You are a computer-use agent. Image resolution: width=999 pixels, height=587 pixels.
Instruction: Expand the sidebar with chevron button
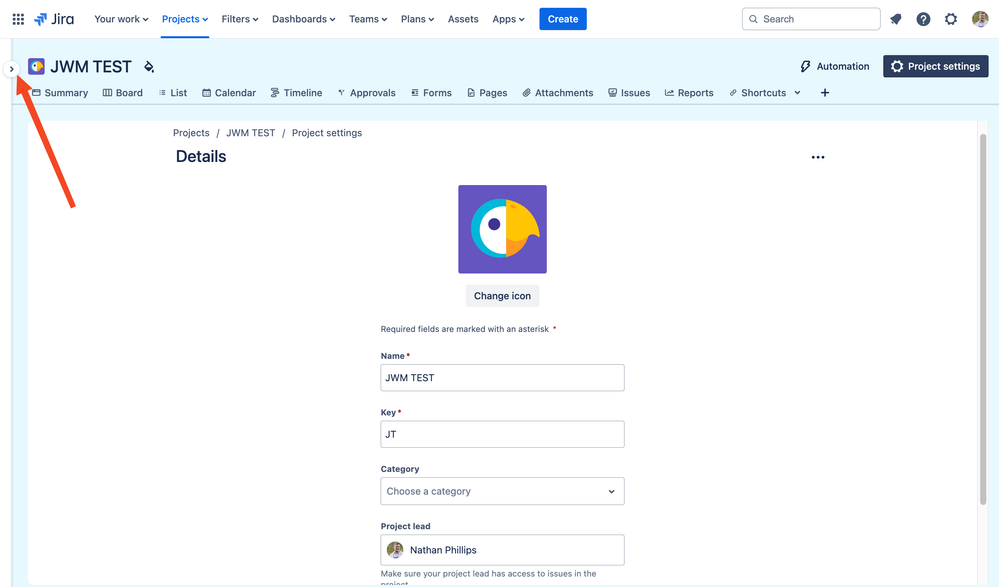11,69
